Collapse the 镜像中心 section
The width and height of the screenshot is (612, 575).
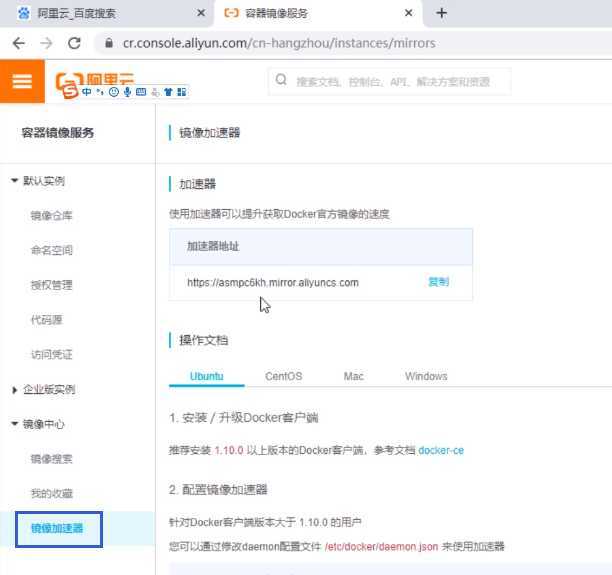(14, 424)
